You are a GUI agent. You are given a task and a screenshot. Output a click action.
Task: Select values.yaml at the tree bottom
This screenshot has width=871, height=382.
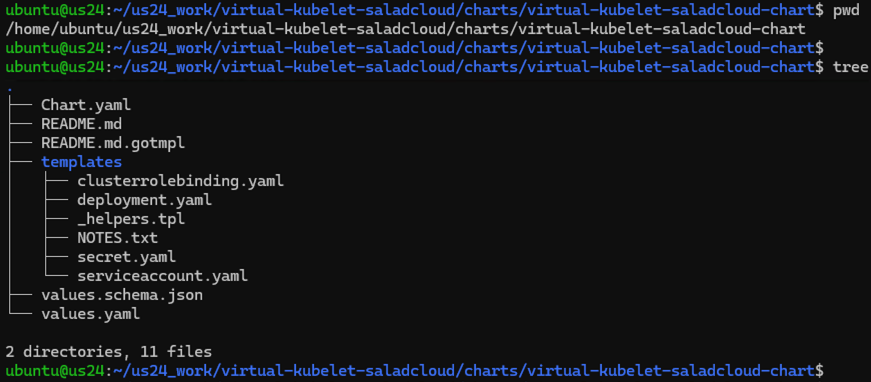91,314
